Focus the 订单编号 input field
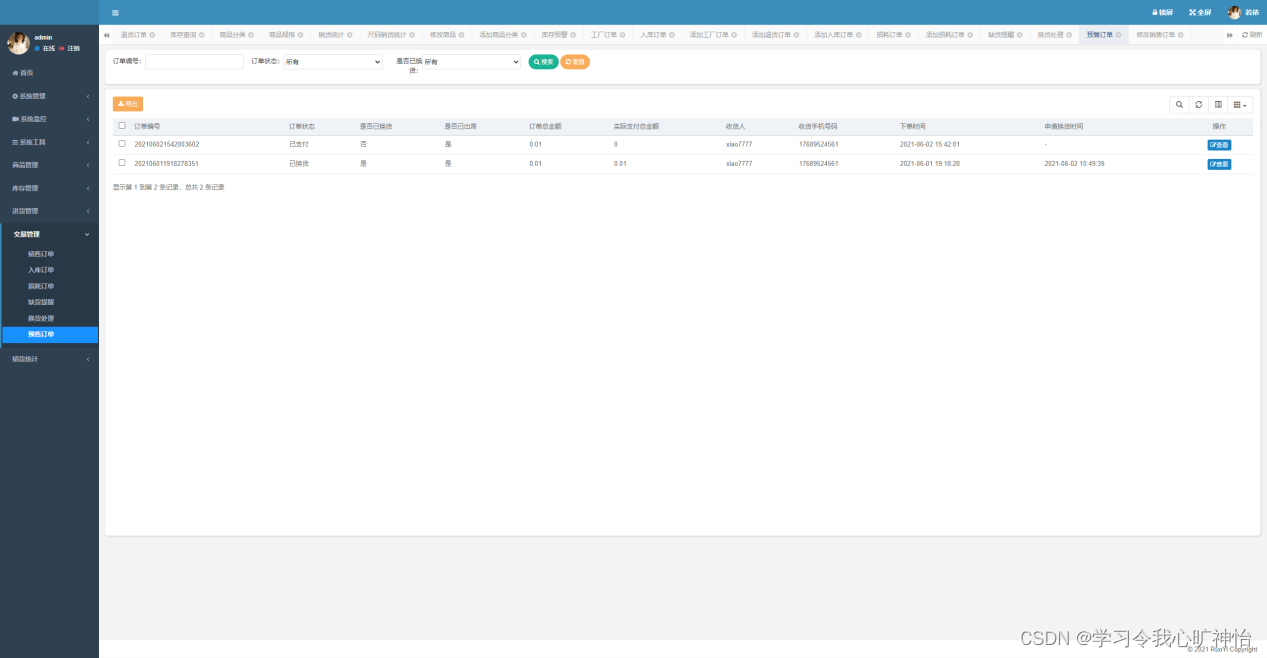The width and height of the screenshot is (1267, 658). [194, 62]
